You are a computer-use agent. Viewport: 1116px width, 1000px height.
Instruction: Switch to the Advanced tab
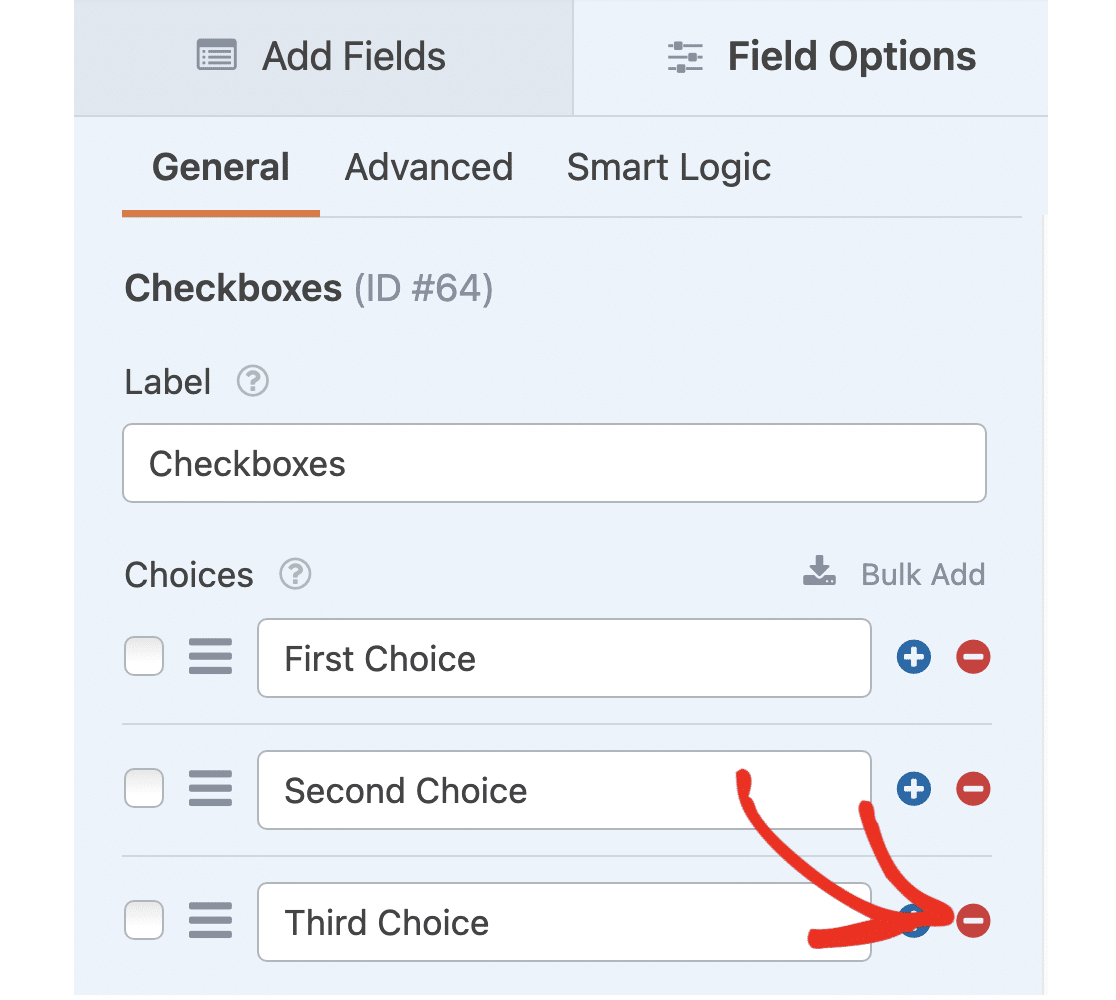pyautogui.click(x=428, y=167)
